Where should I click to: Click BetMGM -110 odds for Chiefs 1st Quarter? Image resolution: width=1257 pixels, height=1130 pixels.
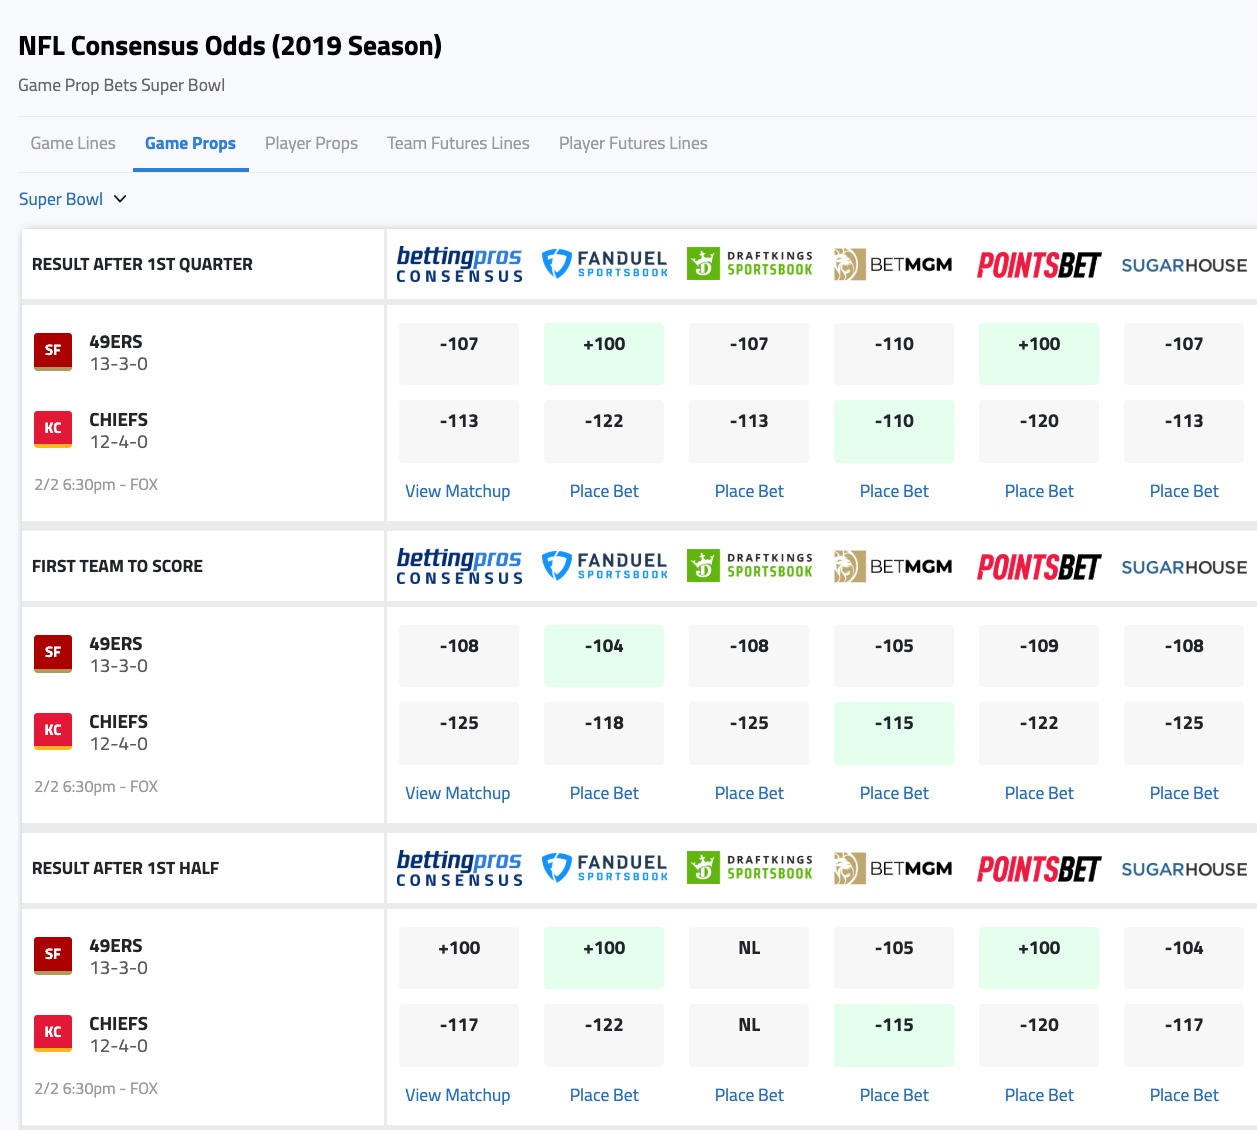click(x=894, y=431)
